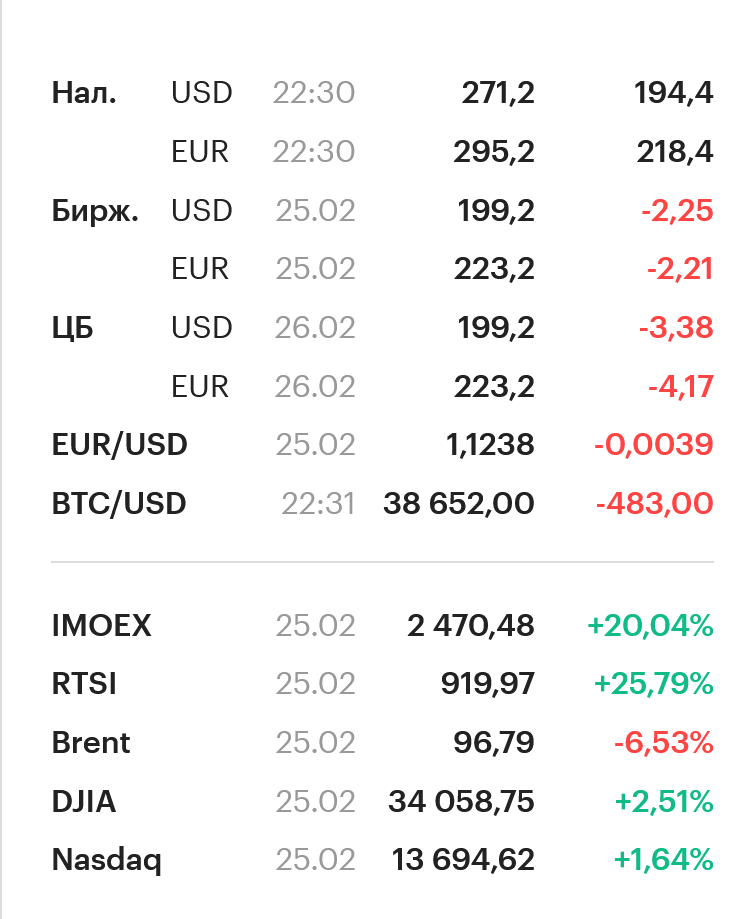750x919 pixels.
Task: Click the Bitcoin price 38 652,00
Action: click(458, 504)
